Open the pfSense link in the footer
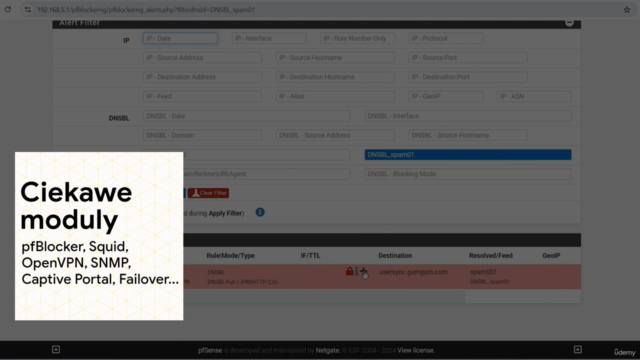Viewport: 640px width, 360px height. tap(210, 350)
